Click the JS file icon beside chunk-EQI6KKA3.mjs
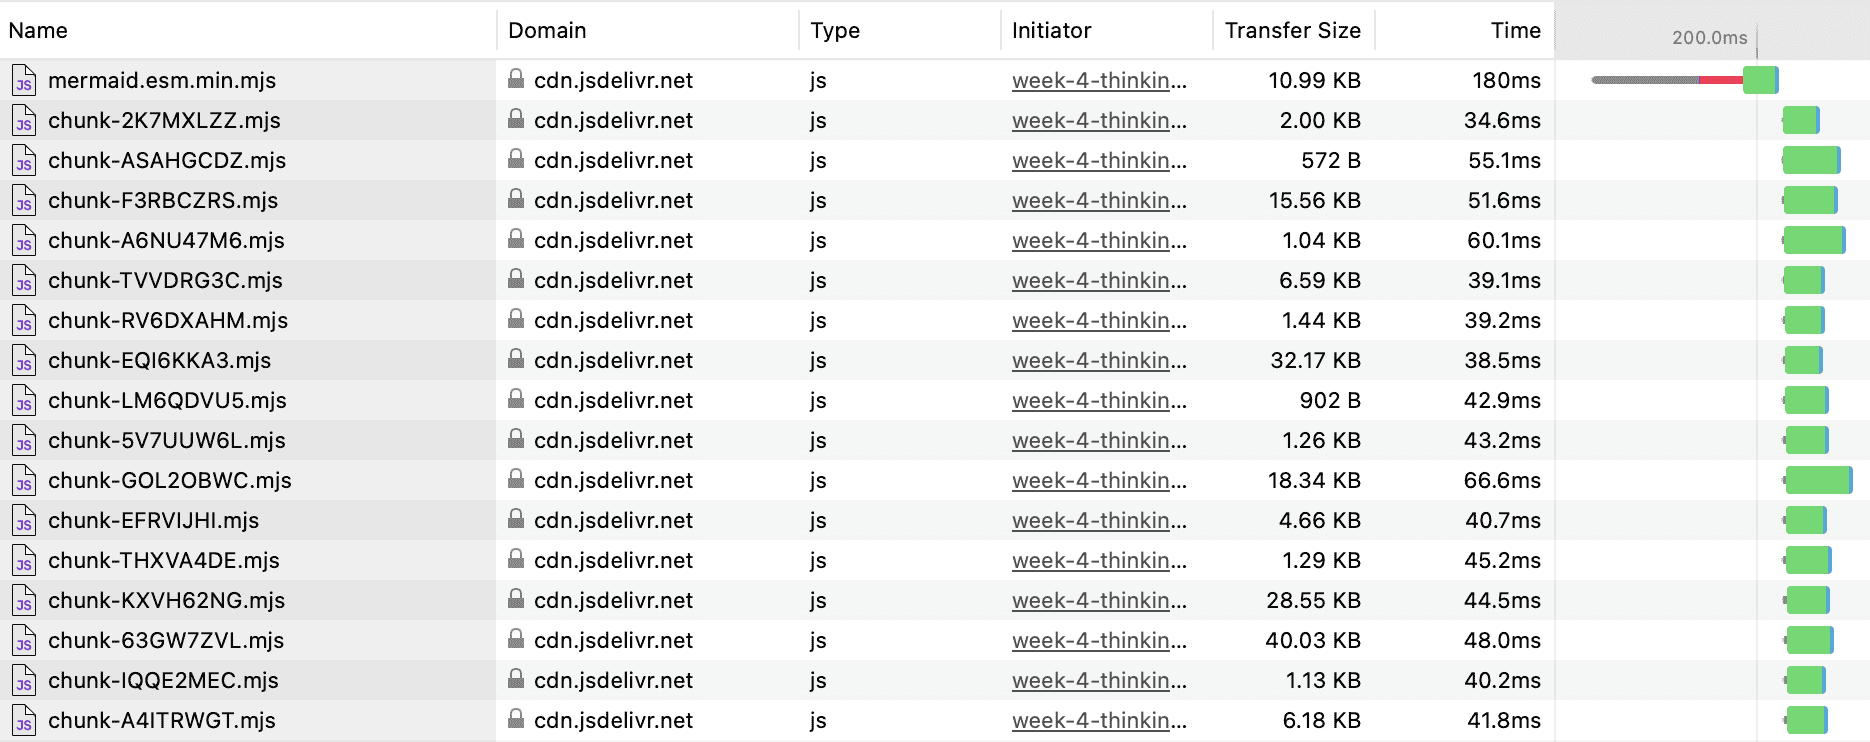The width and height of the screenshot is (1870, 742). tap(24, 361)
